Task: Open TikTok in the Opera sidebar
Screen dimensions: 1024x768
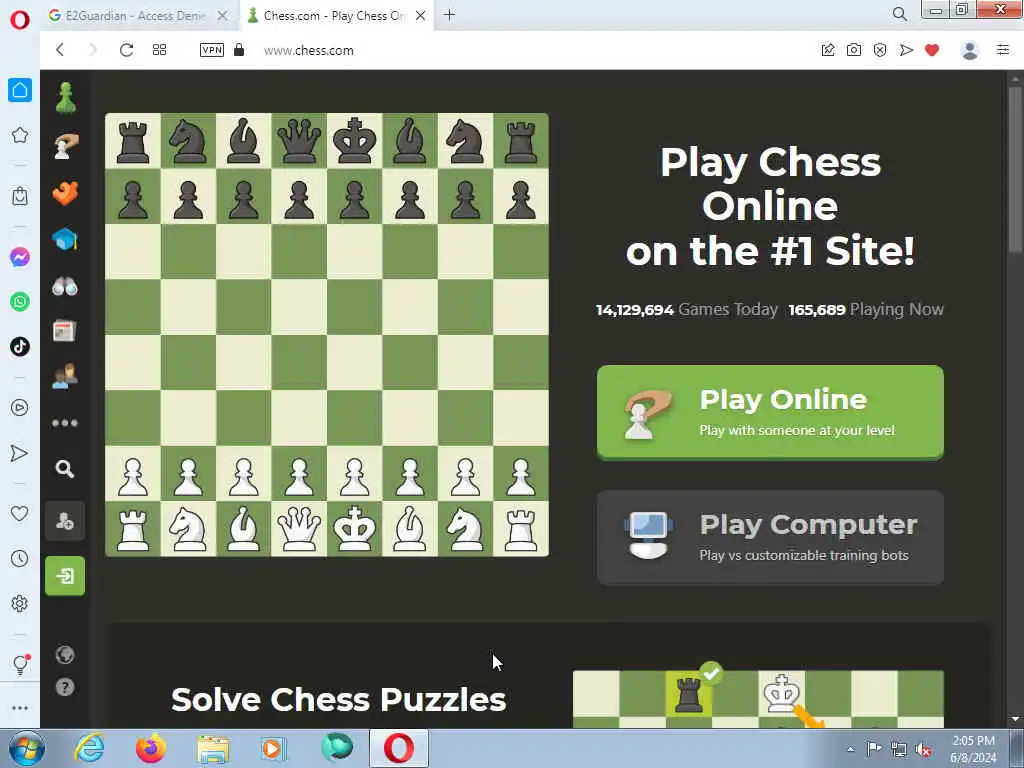Action: [x=20, y=346]
